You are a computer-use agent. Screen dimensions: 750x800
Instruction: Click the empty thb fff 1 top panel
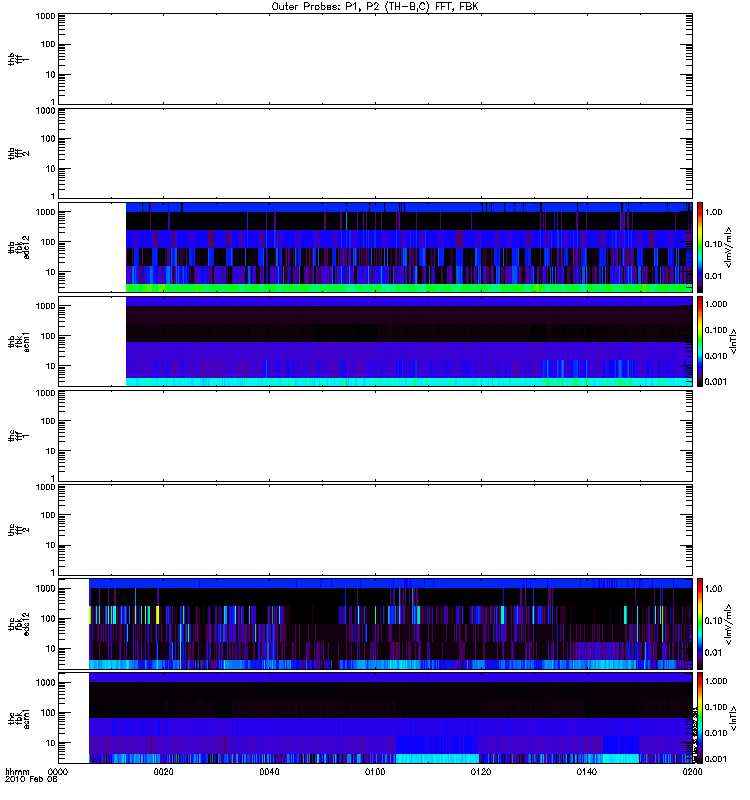(376, 59)
